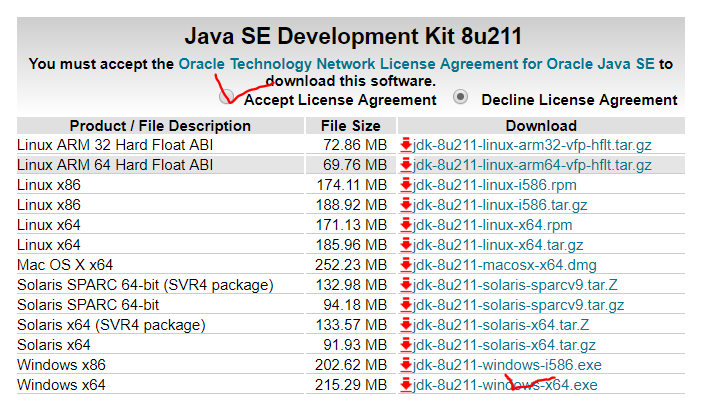The image size is (705, 413).
Task: Download jdk-8u211-linux-arm32-vfp-hflt.tar.gz
Action: pos(532,145)
